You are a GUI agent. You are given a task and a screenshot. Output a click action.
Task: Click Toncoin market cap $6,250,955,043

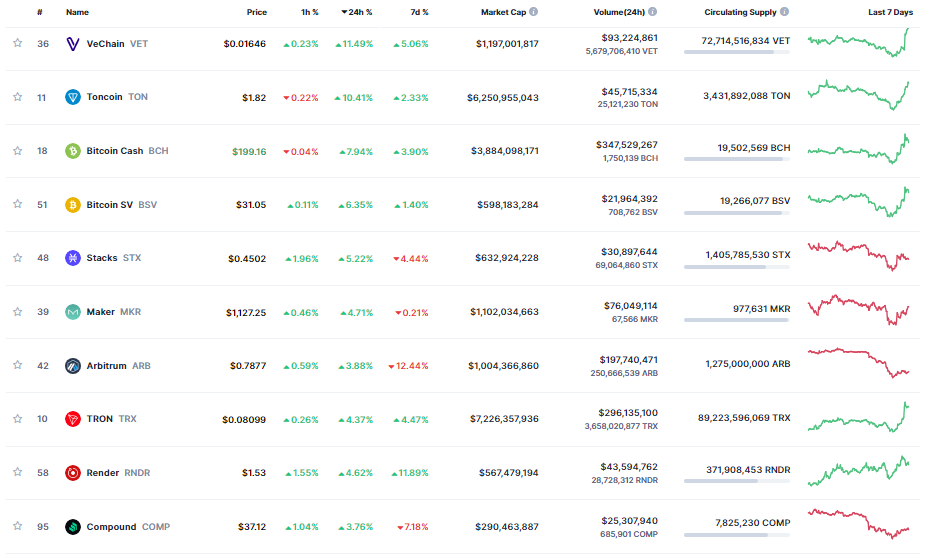point(503,98)
